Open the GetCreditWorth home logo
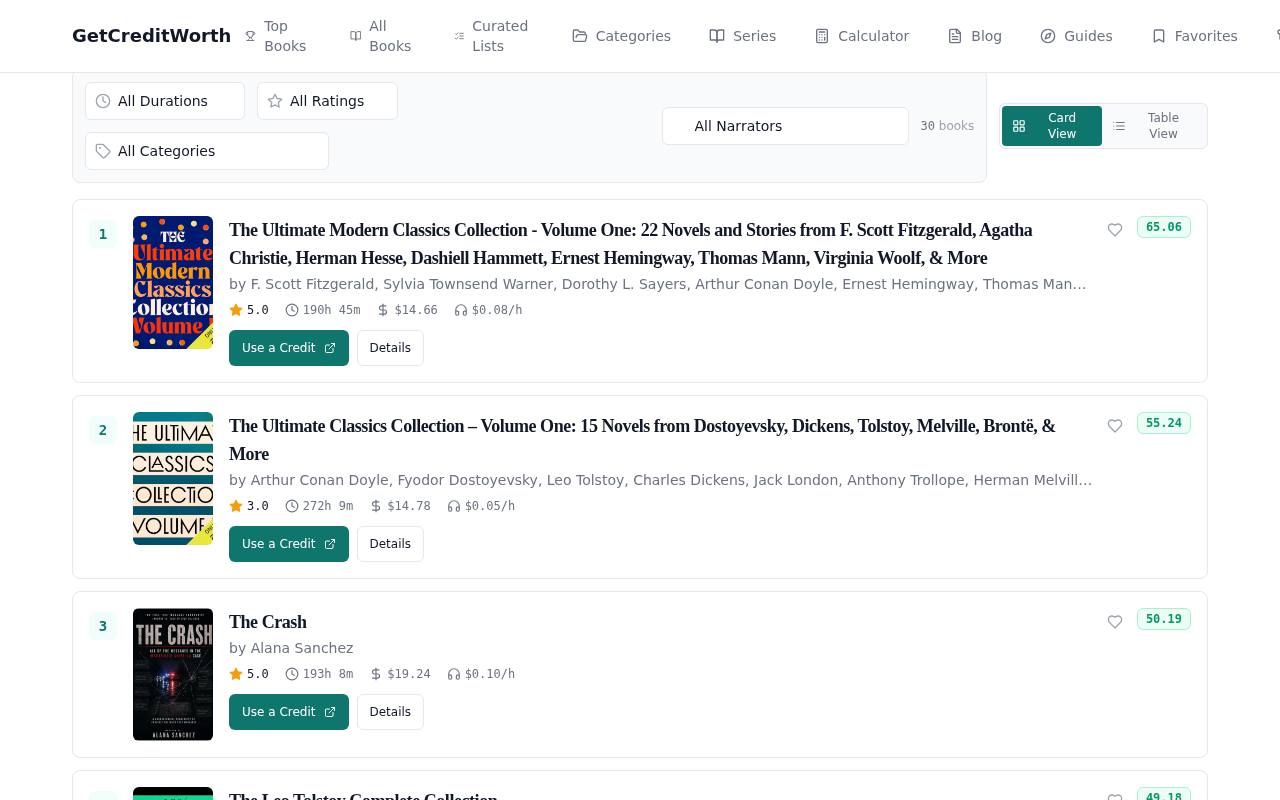Viewport: 1280px width, 800px height. 151,36
